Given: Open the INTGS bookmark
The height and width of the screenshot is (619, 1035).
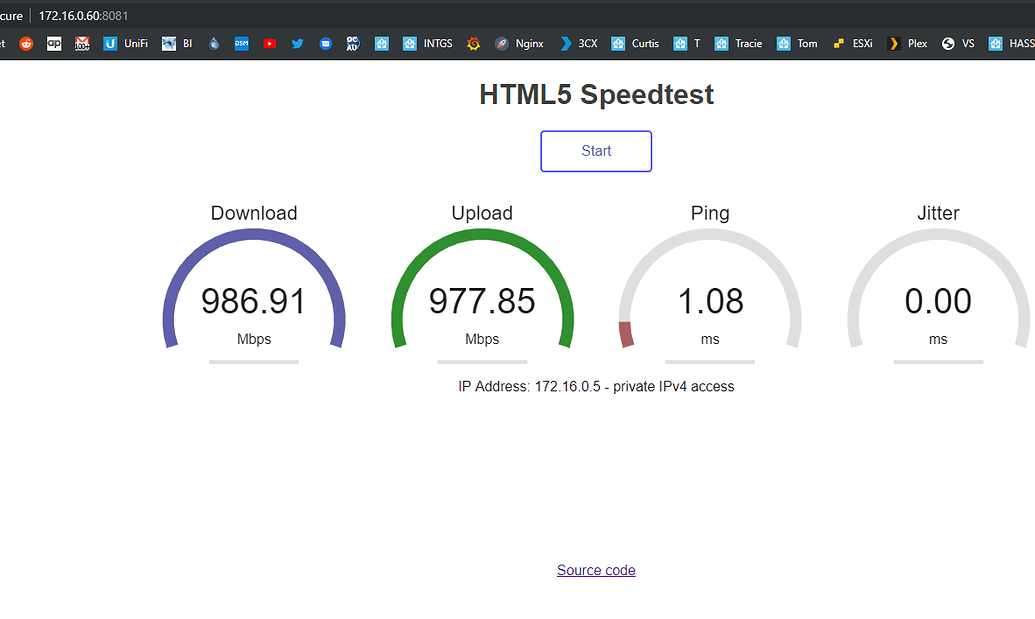Looking at the screenshot, I should 427,43.
